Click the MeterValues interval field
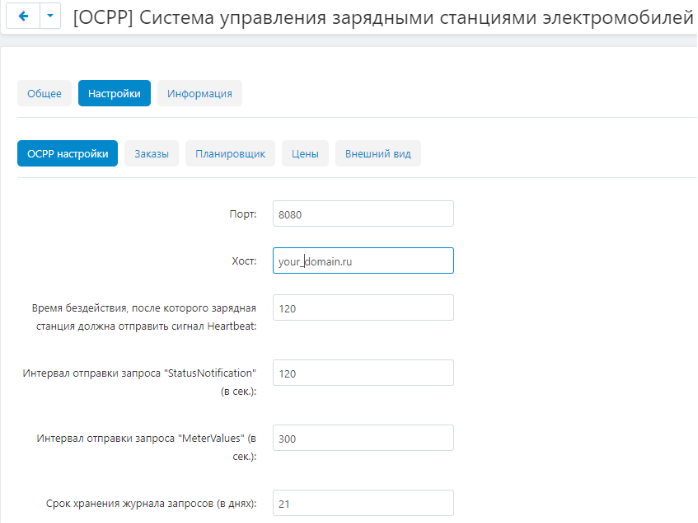698x523 pixels. coord(363,438)
